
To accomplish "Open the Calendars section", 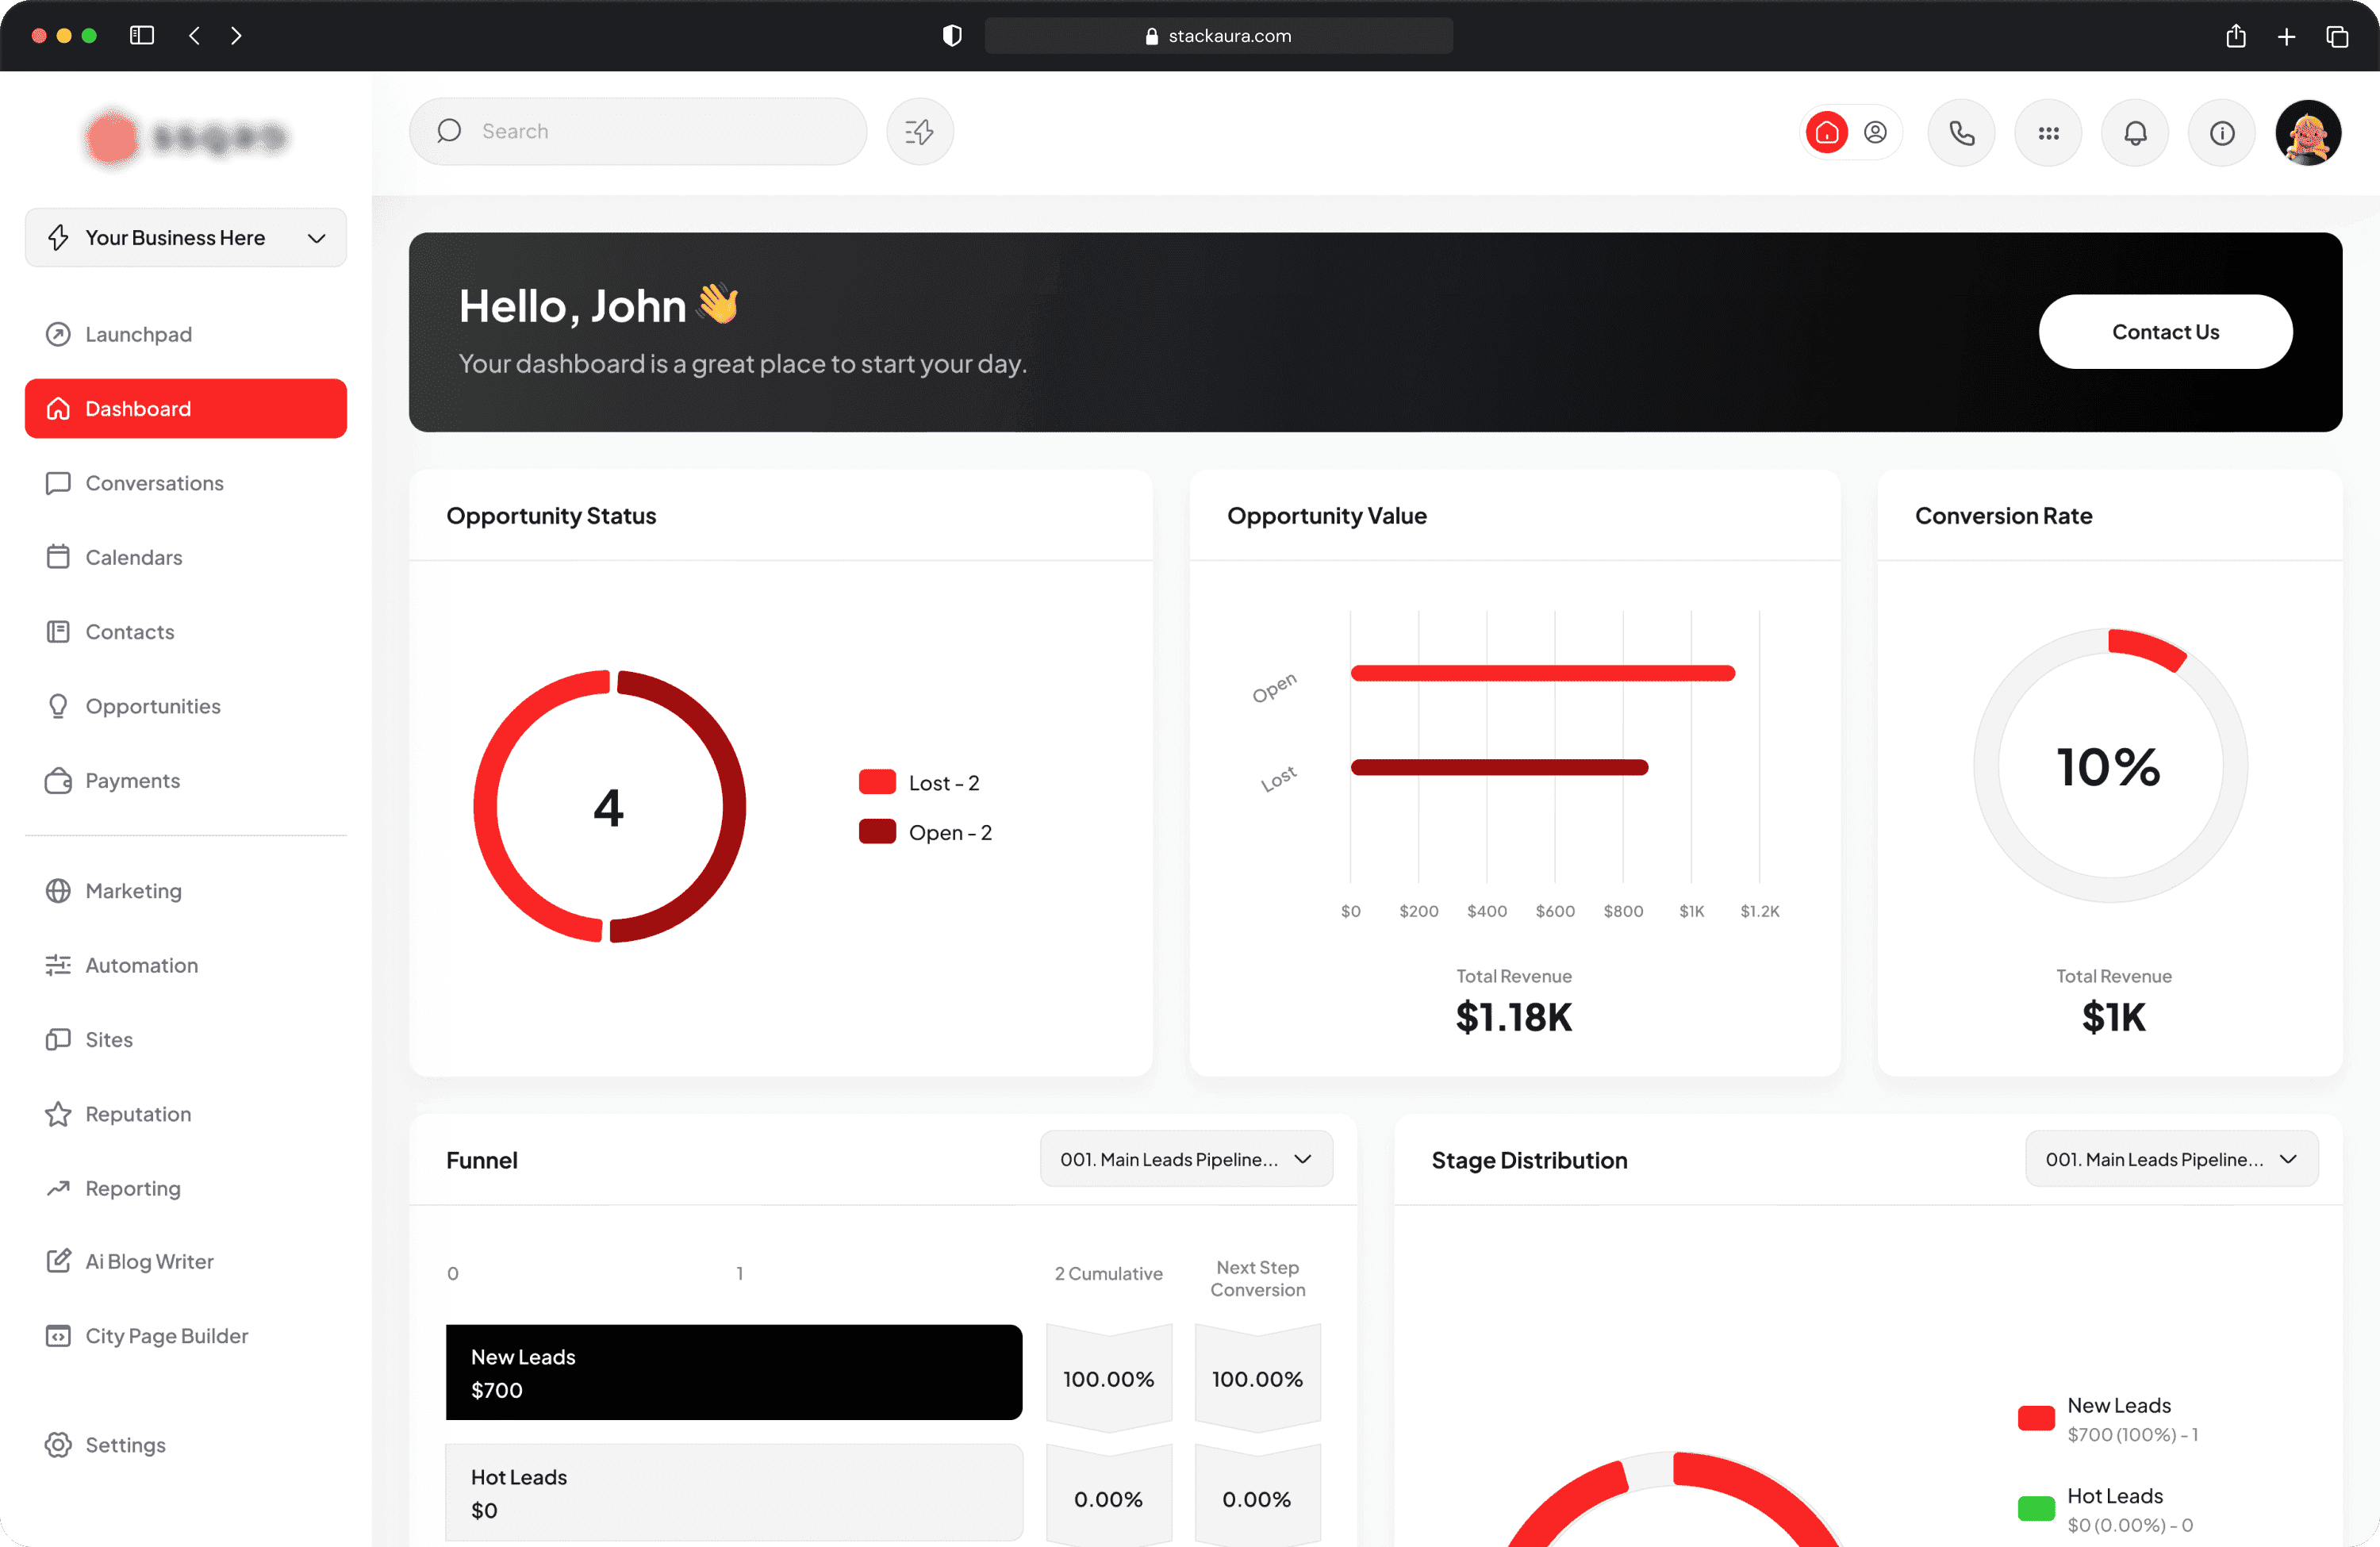I will (x=133, y=557).
